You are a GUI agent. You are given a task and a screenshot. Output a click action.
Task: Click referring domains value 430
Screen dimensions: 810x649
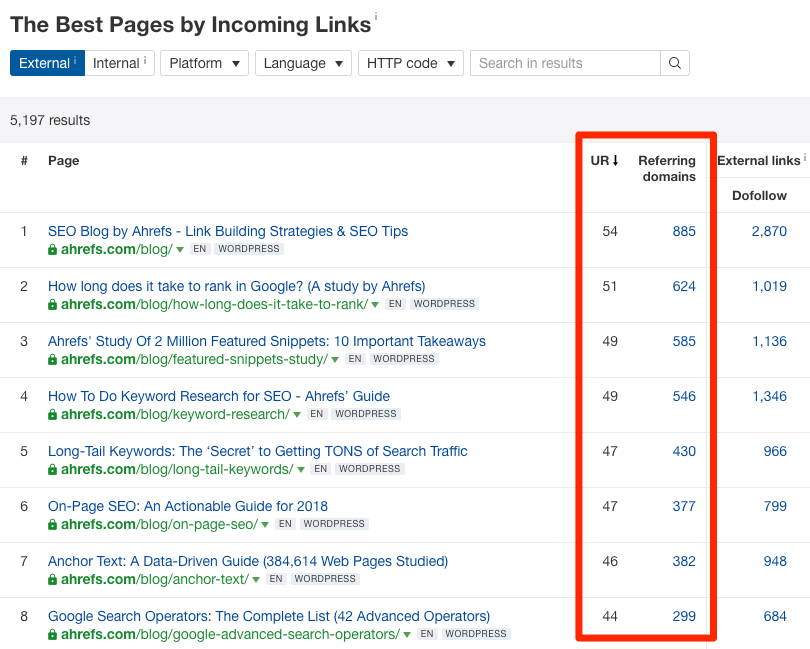684,451
